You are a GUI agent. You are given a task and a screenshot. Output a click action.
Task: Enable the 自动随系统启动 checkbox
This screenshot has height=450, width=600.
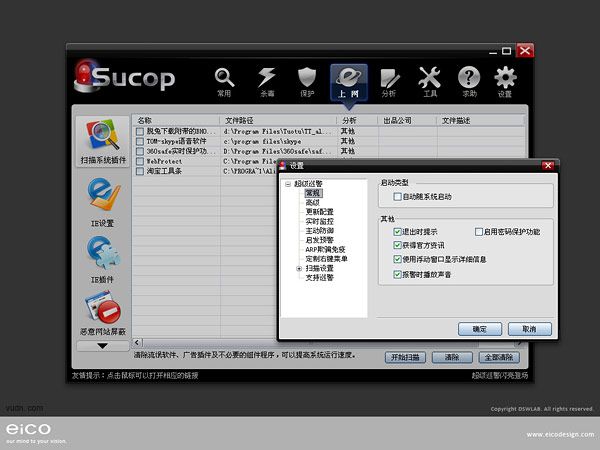click(398, 198)
